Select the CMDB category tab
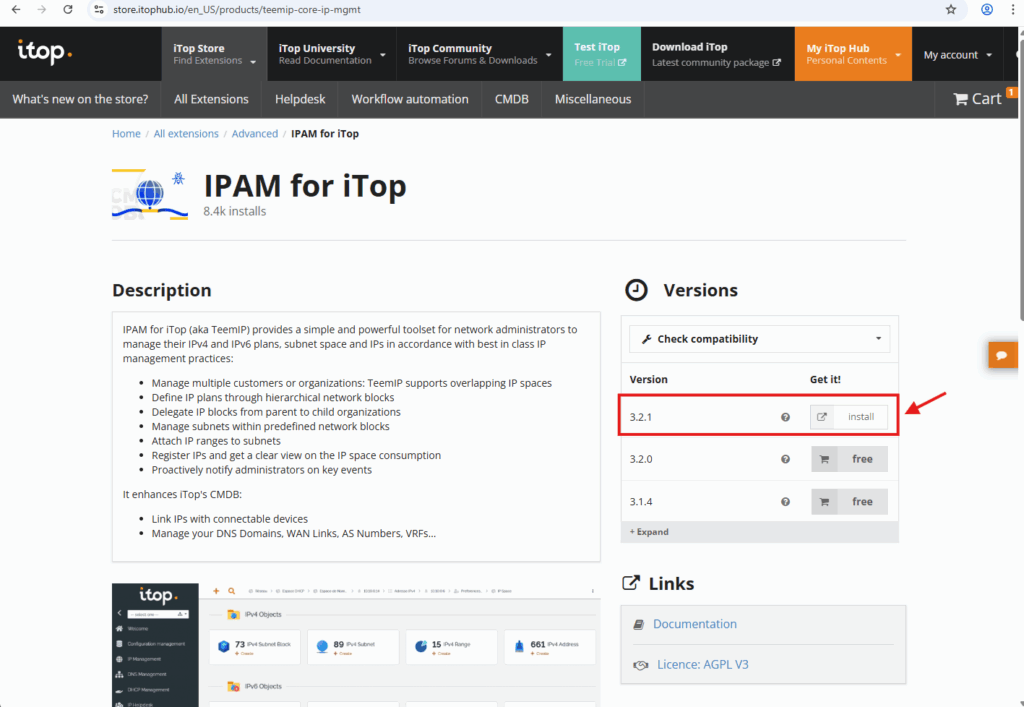 coord(512,99)
